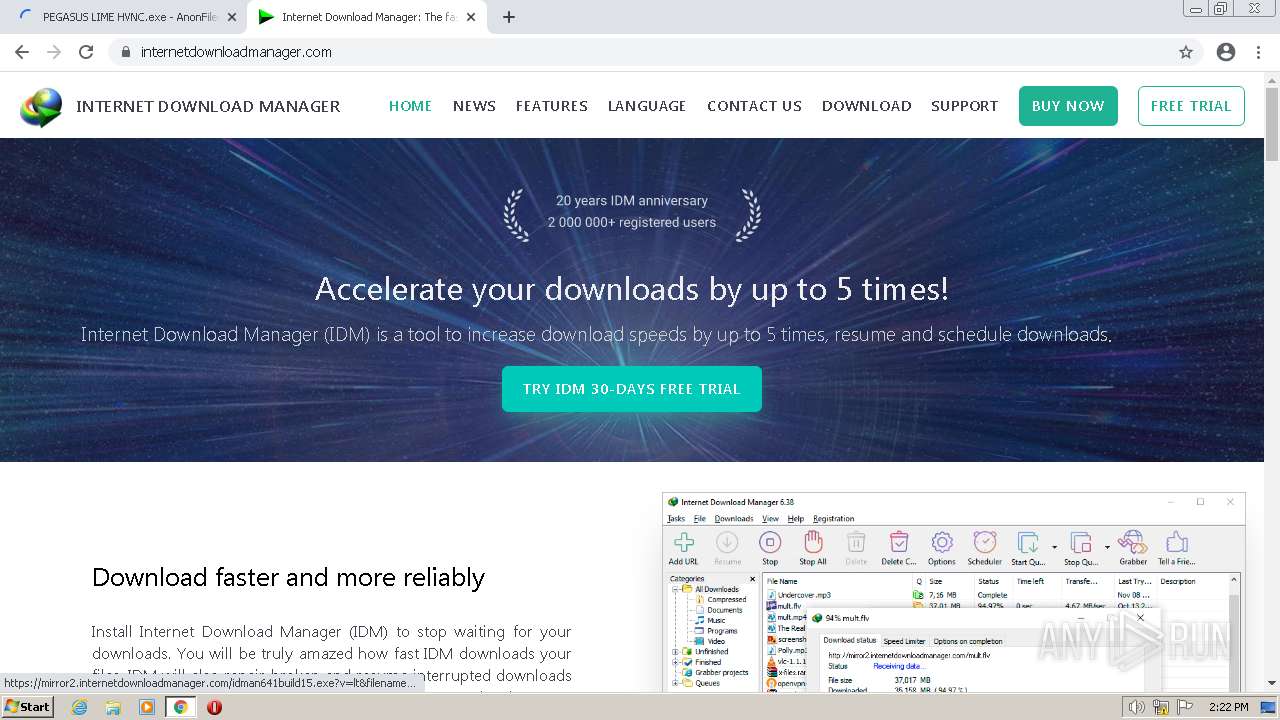This screenshot has width=1280, height=720.
Task: Open Windows Explorer folder from the taskbar
Action: [x=113, y=707]
